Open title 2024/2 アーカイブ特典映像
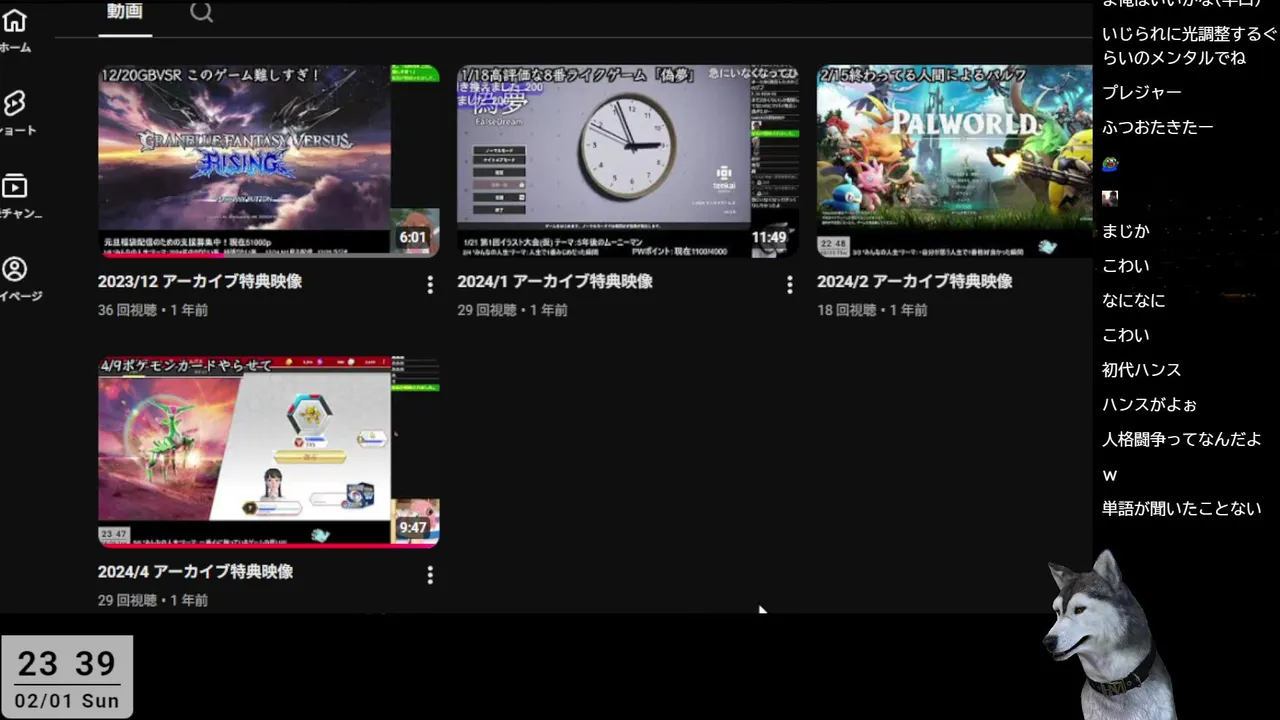The width and height of the screenshot is (1280, 720). point(915,282)
